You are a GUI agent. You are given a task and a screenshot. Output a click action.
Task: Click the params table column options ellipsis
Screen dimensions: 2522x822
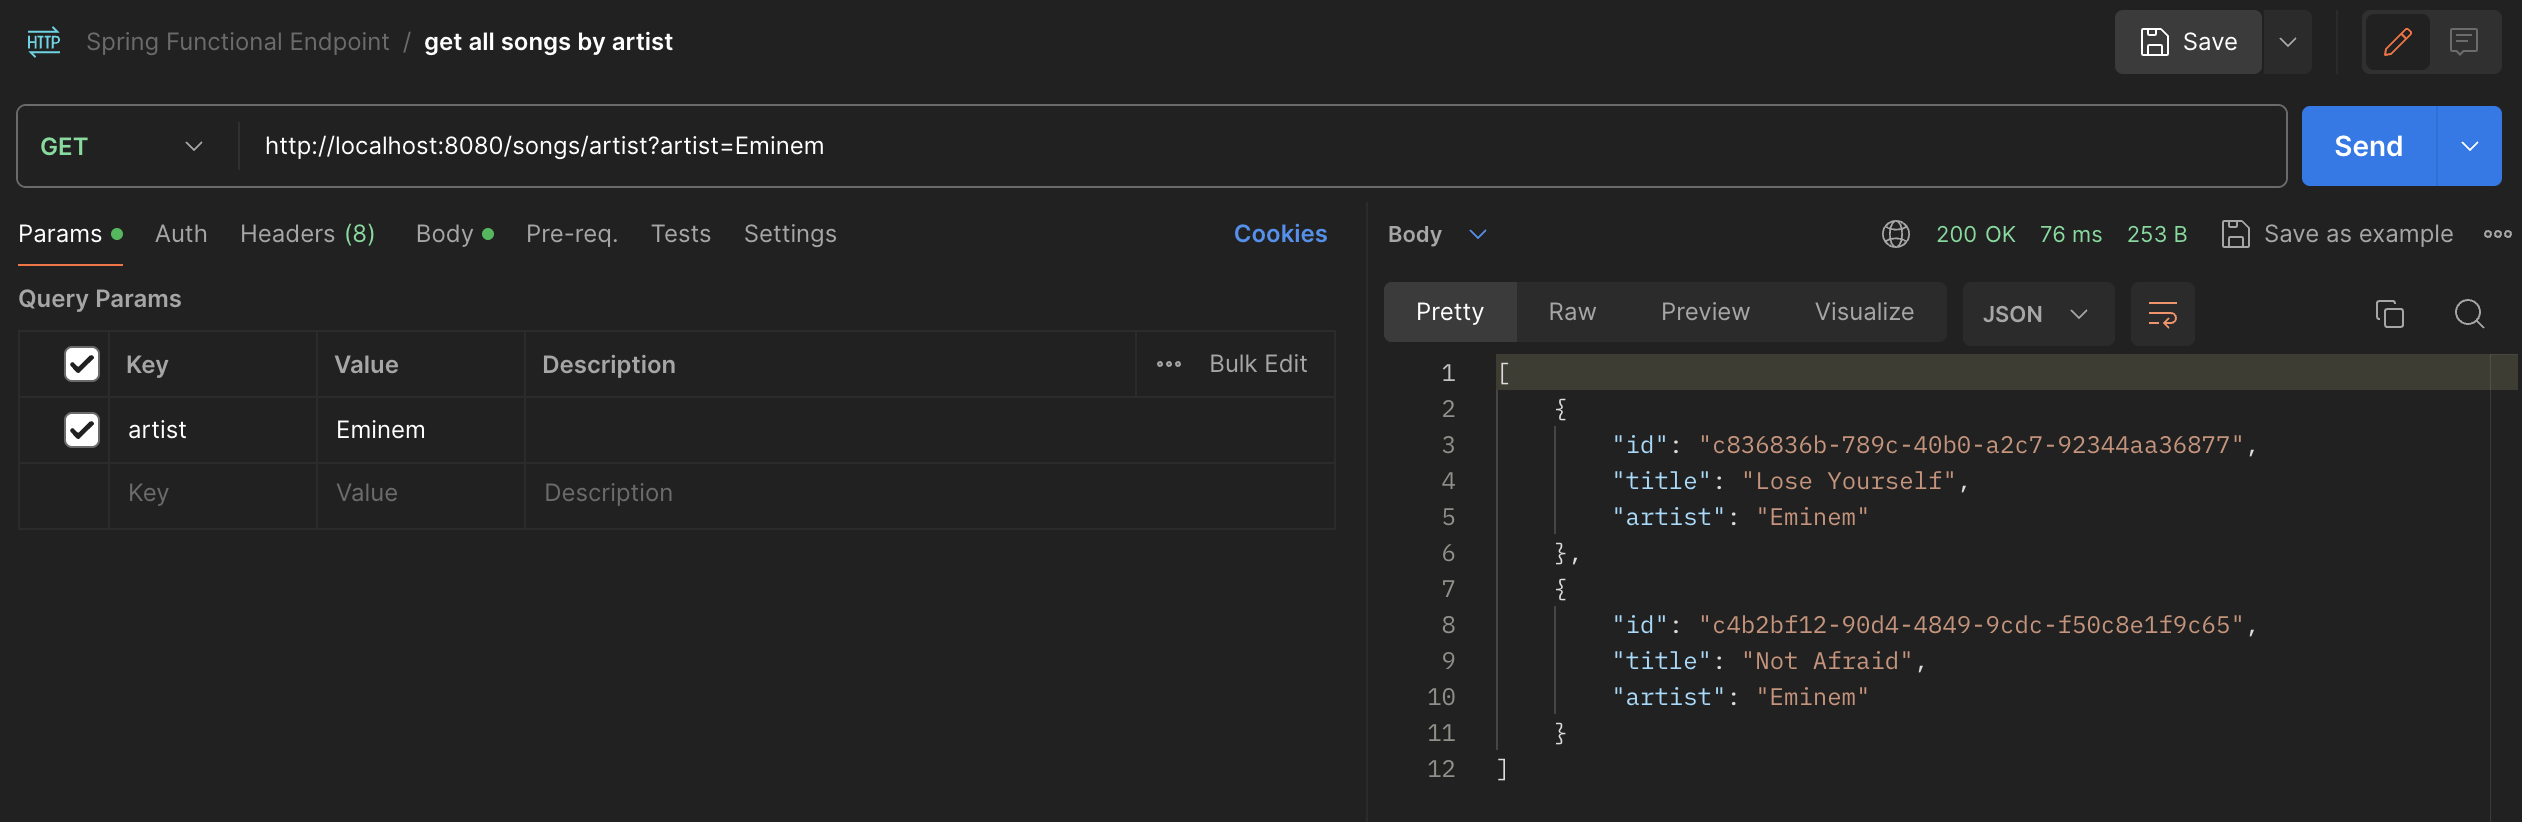(x=1168, y=364)
